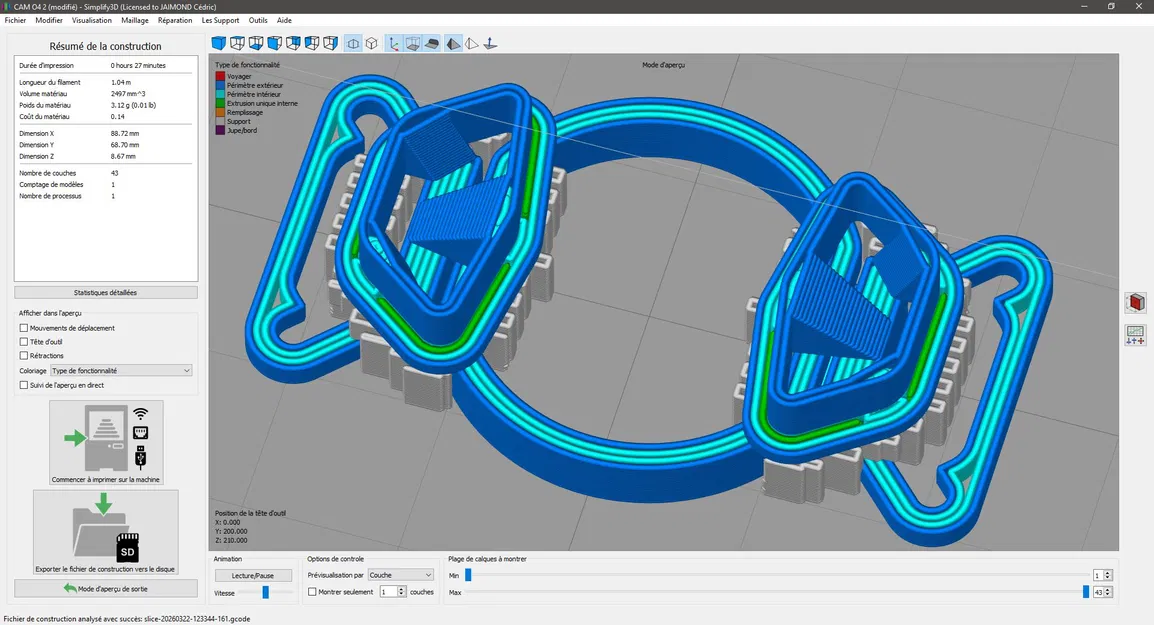Click the Statistiques détaillées button
This screenshot has width=1154, height=625.
pyautogui.click(x=106, y=293)
